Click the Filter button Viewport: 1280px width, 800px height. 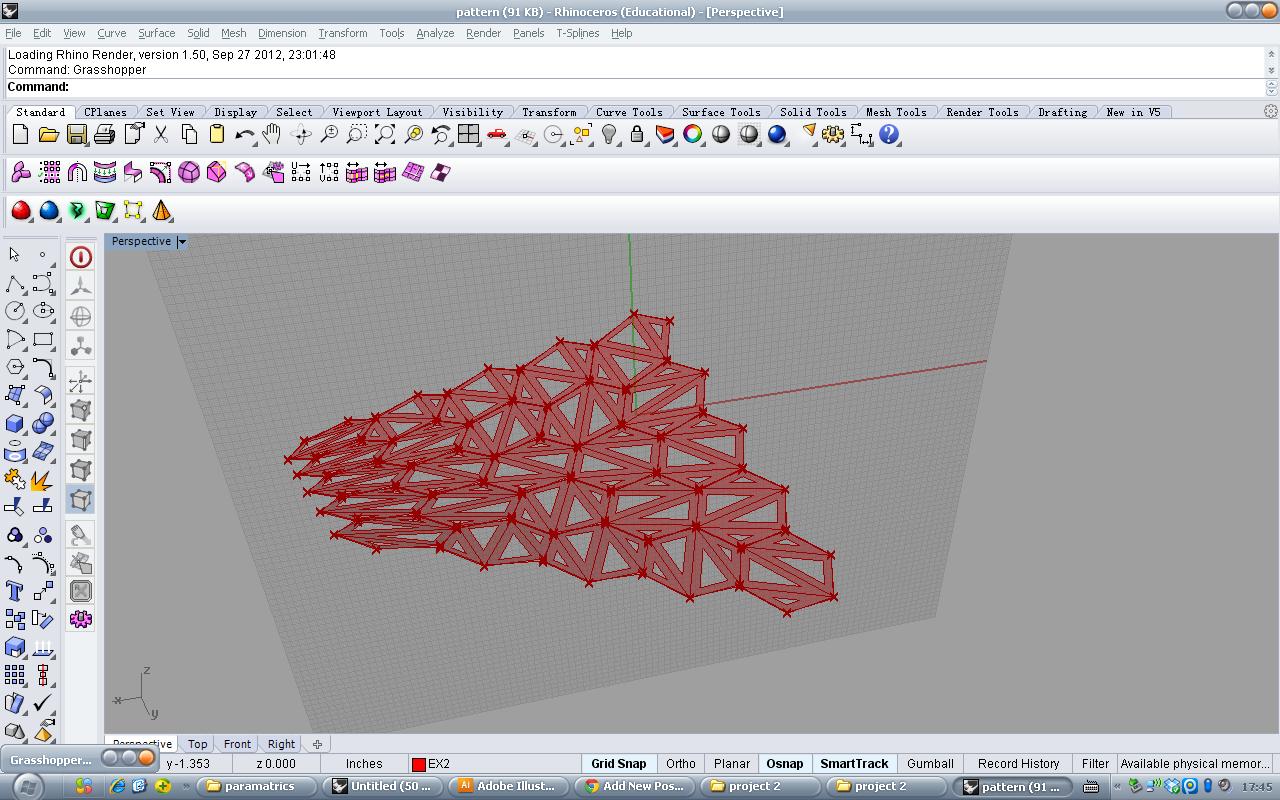click(1095, 763)
